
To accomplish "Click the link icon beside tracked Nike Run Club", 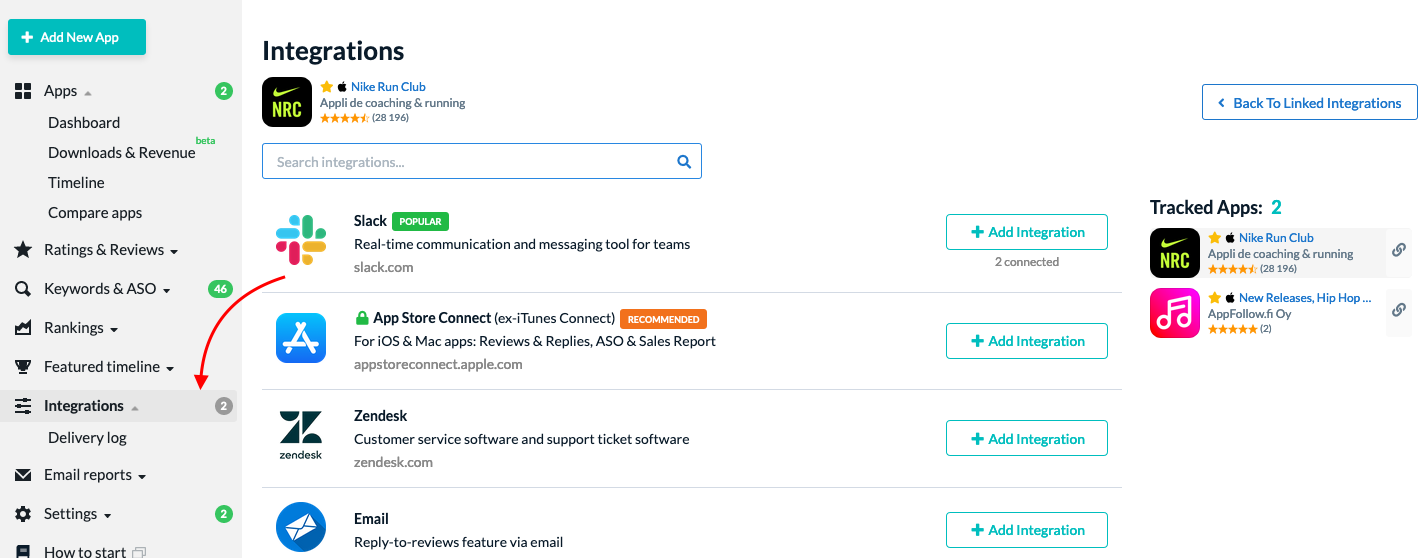I will click(1399, 250).
